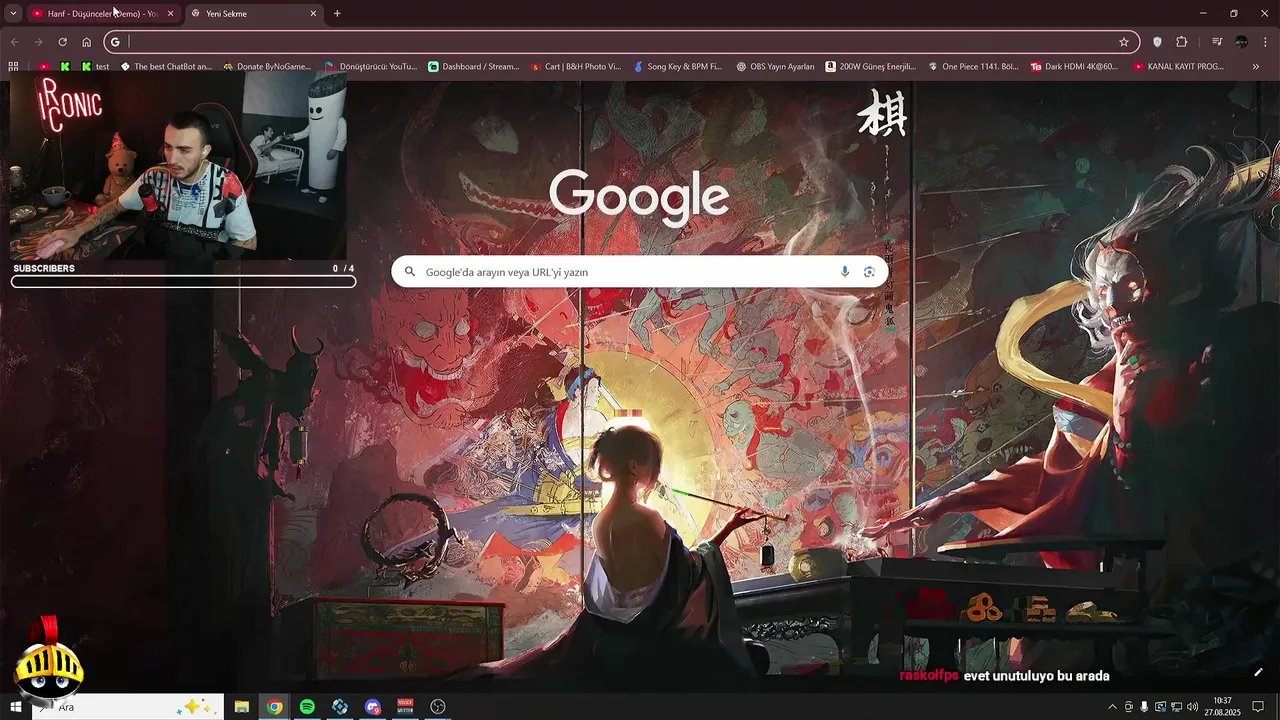Open the 'One Piece 1141. Böl...' bookmark
The width and height of the screenshot is (1280, 720).
[x=974, y=67]
